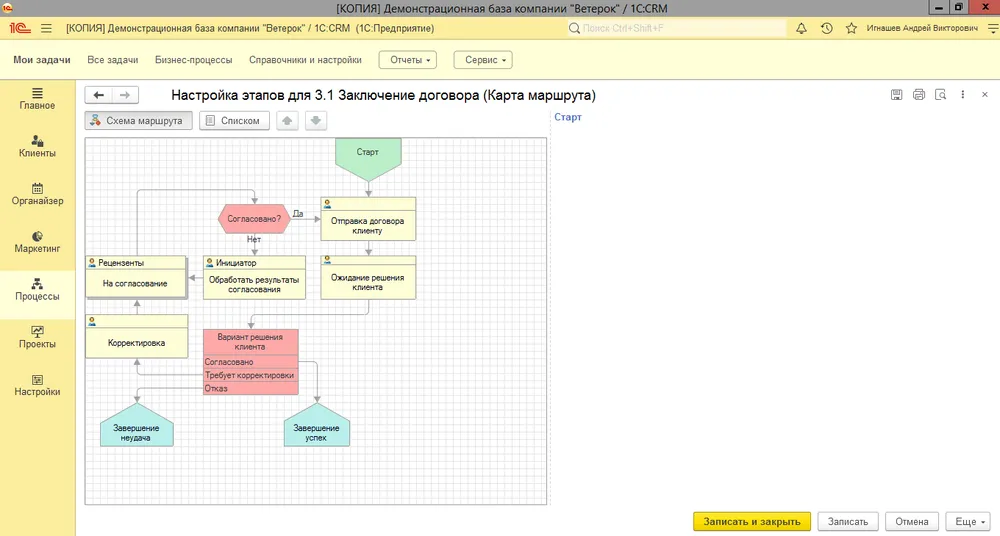
Task: Open the Клиенты section
Action: 37,147
